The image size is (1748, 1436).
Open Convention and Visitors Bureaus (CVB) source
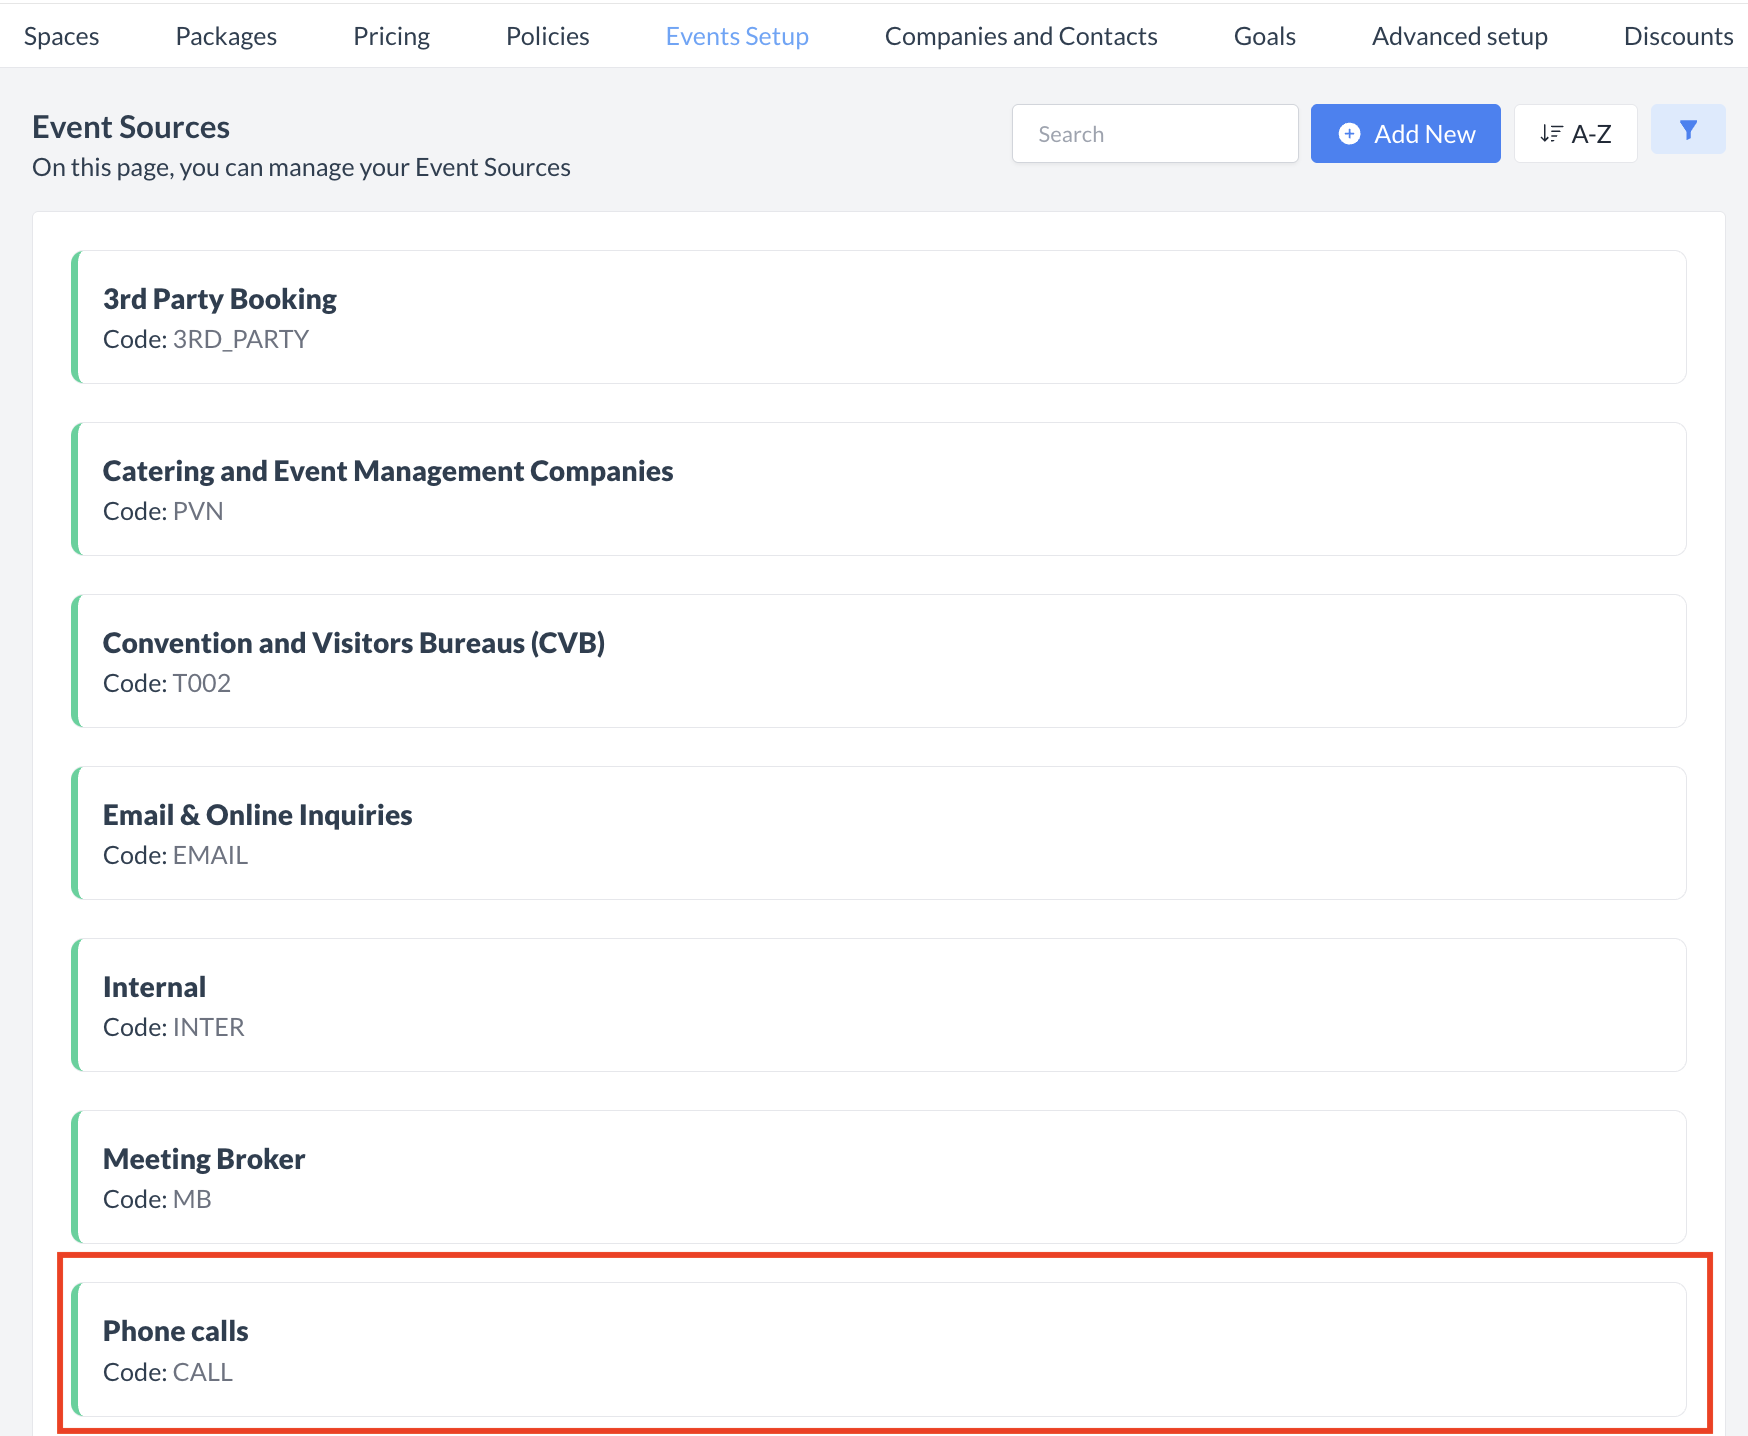pos(880,661)
